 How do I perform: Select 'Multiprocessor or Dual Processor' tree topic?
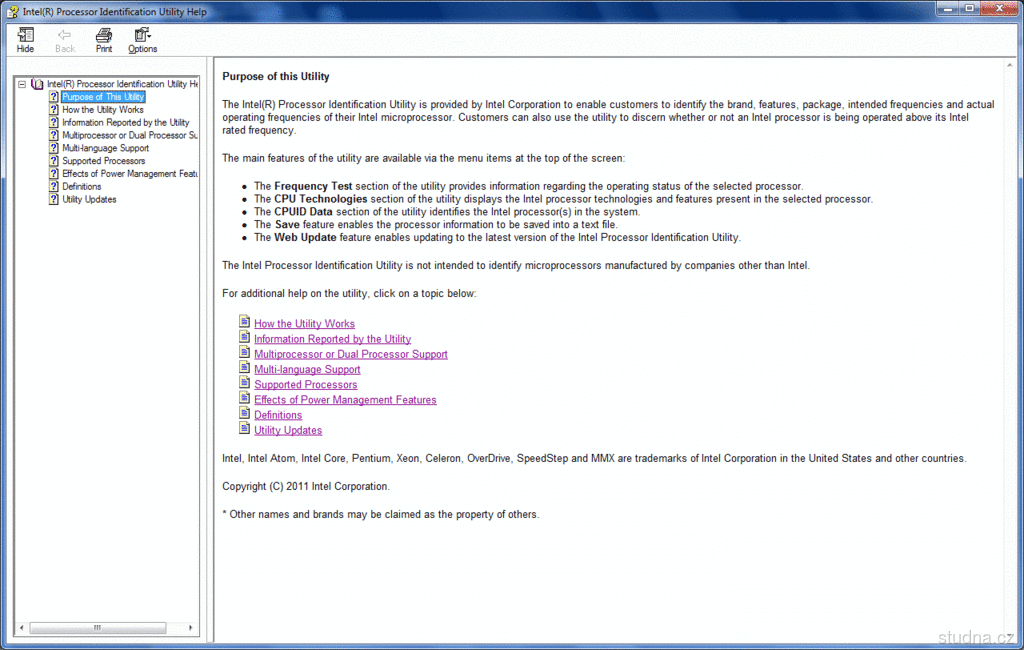click(x=129, y=135)
